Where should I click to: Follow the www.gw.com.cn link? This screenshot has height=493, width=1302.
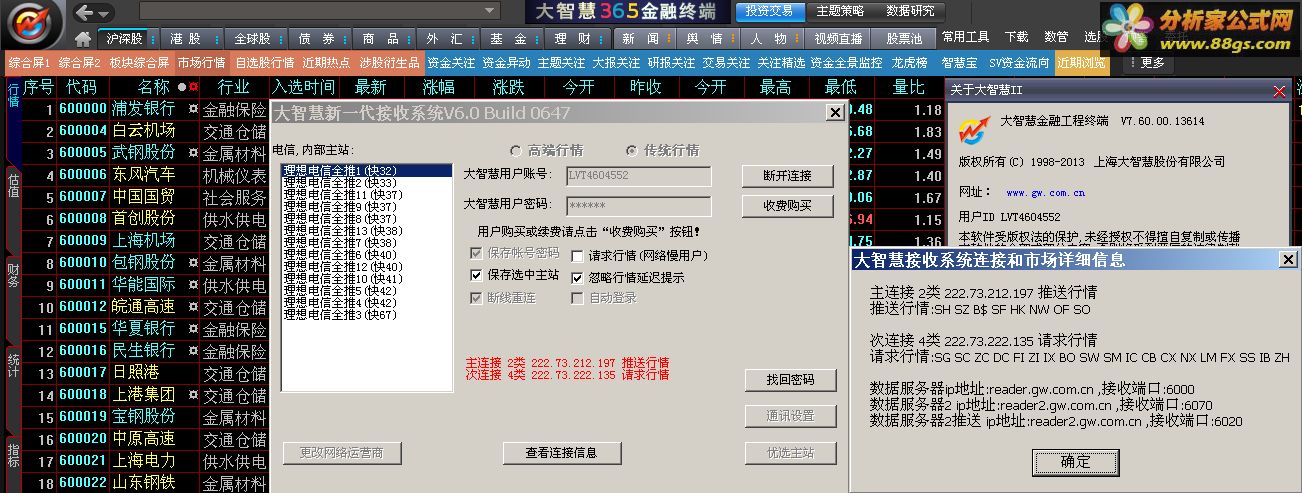pyautogui.click(x=1045, y=193)
